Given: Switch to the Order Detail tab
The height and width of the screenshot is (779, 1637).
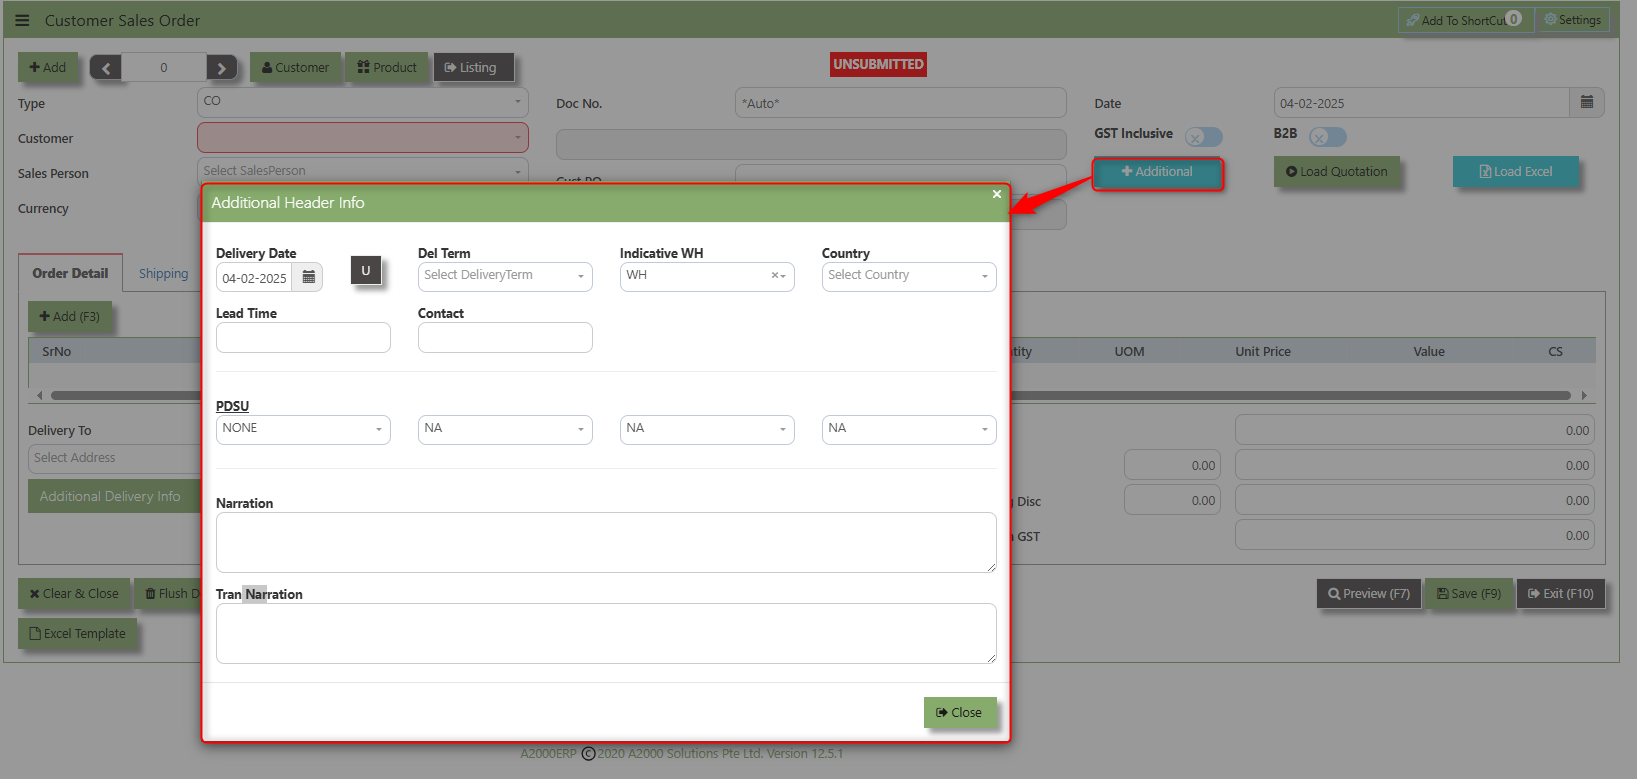Looking at the screenshot, I should point(70,273).
